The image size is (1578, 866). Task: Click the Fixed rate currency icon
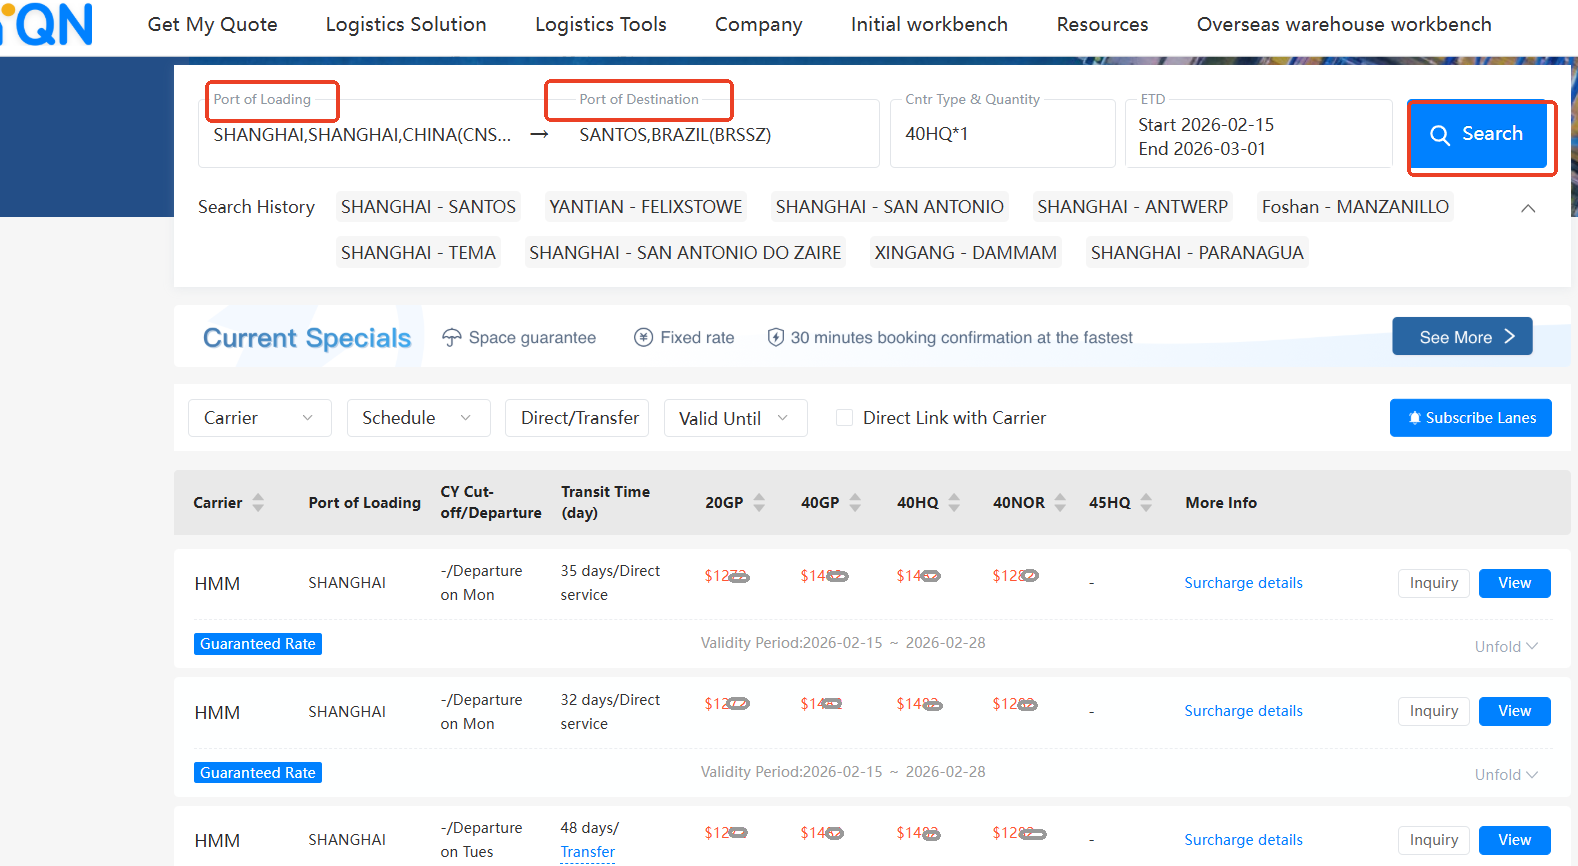tap(644, 338)
